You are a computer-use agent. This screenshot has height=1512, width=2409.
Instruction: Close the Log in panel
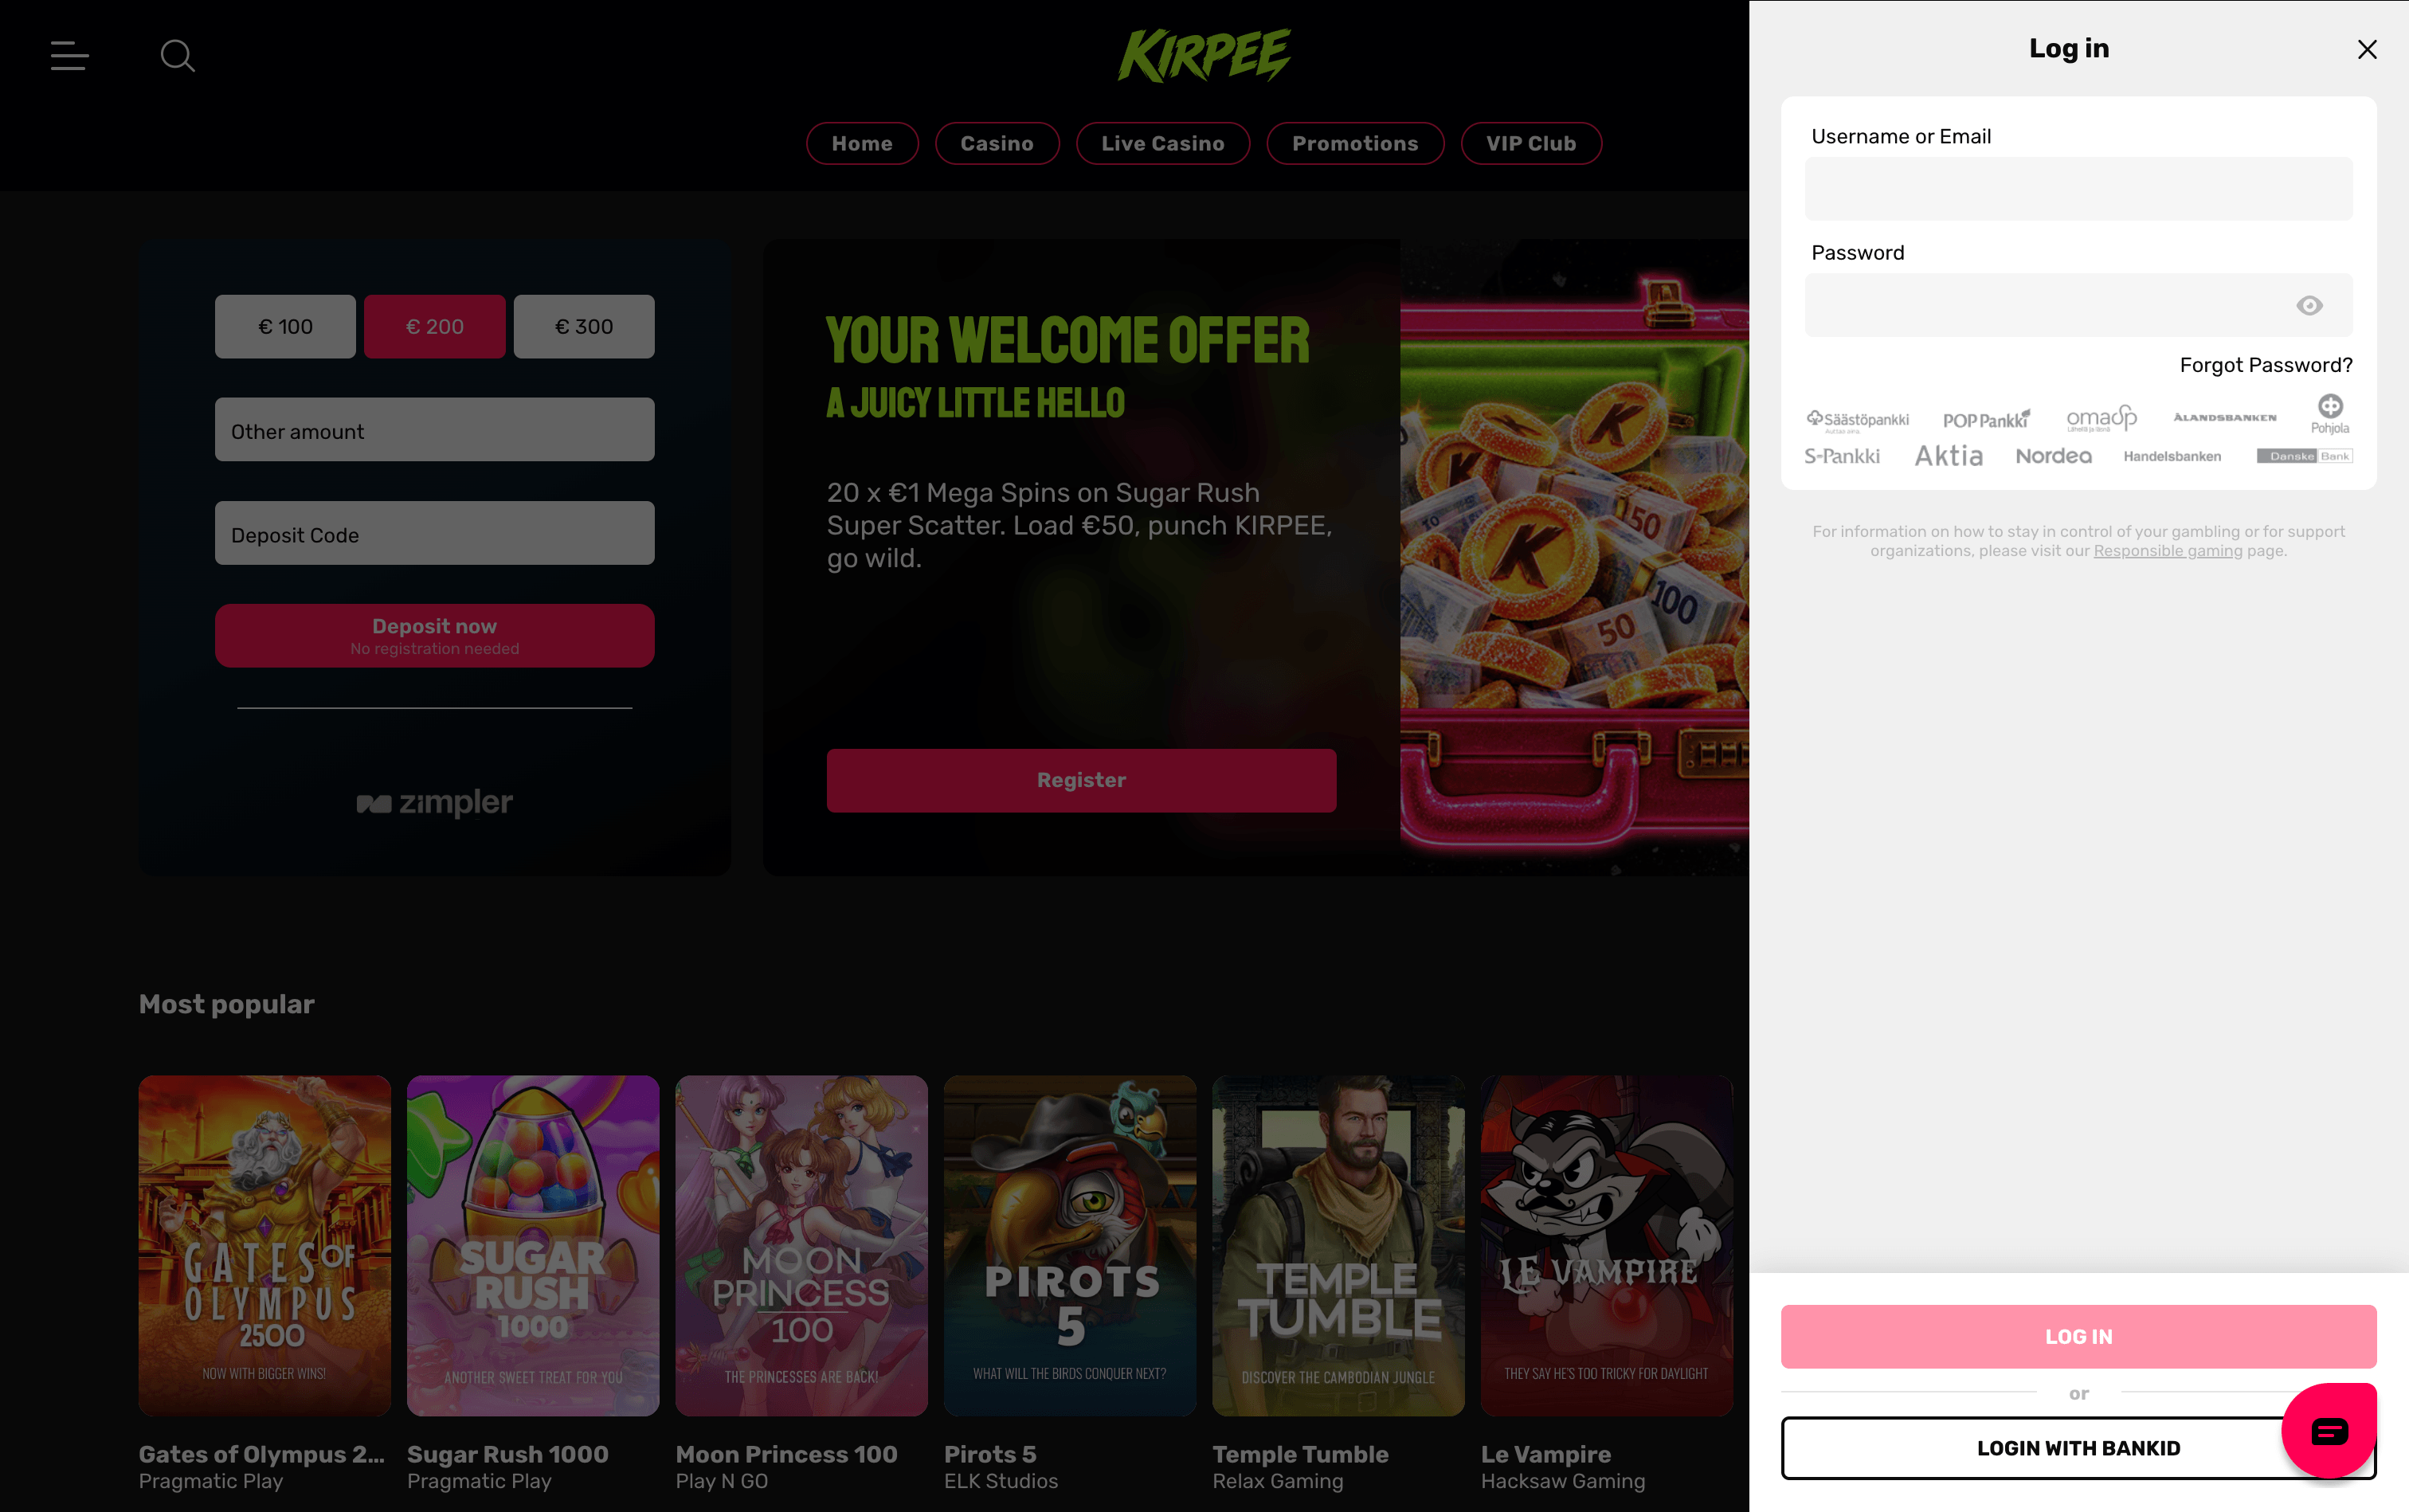(2366, 49)
